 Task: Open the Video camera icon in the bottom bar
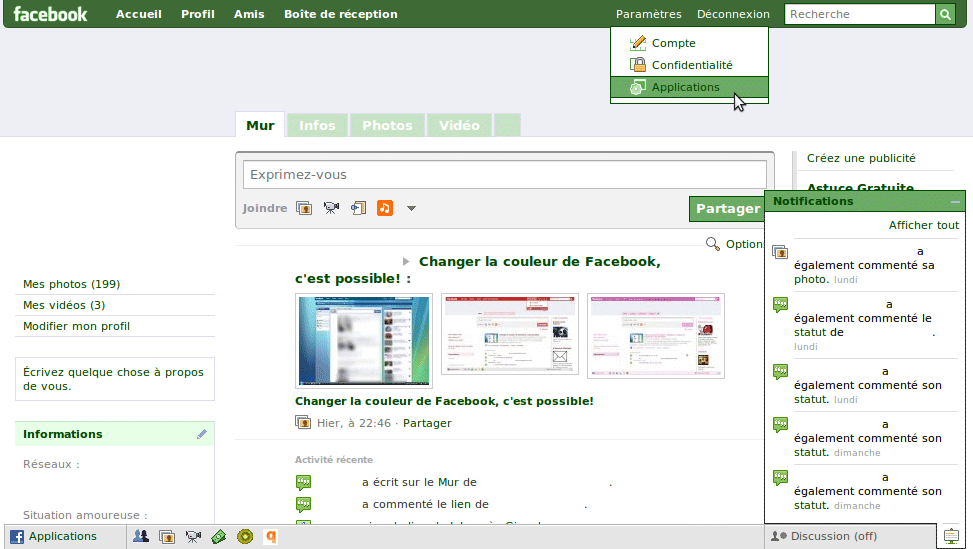193,537
